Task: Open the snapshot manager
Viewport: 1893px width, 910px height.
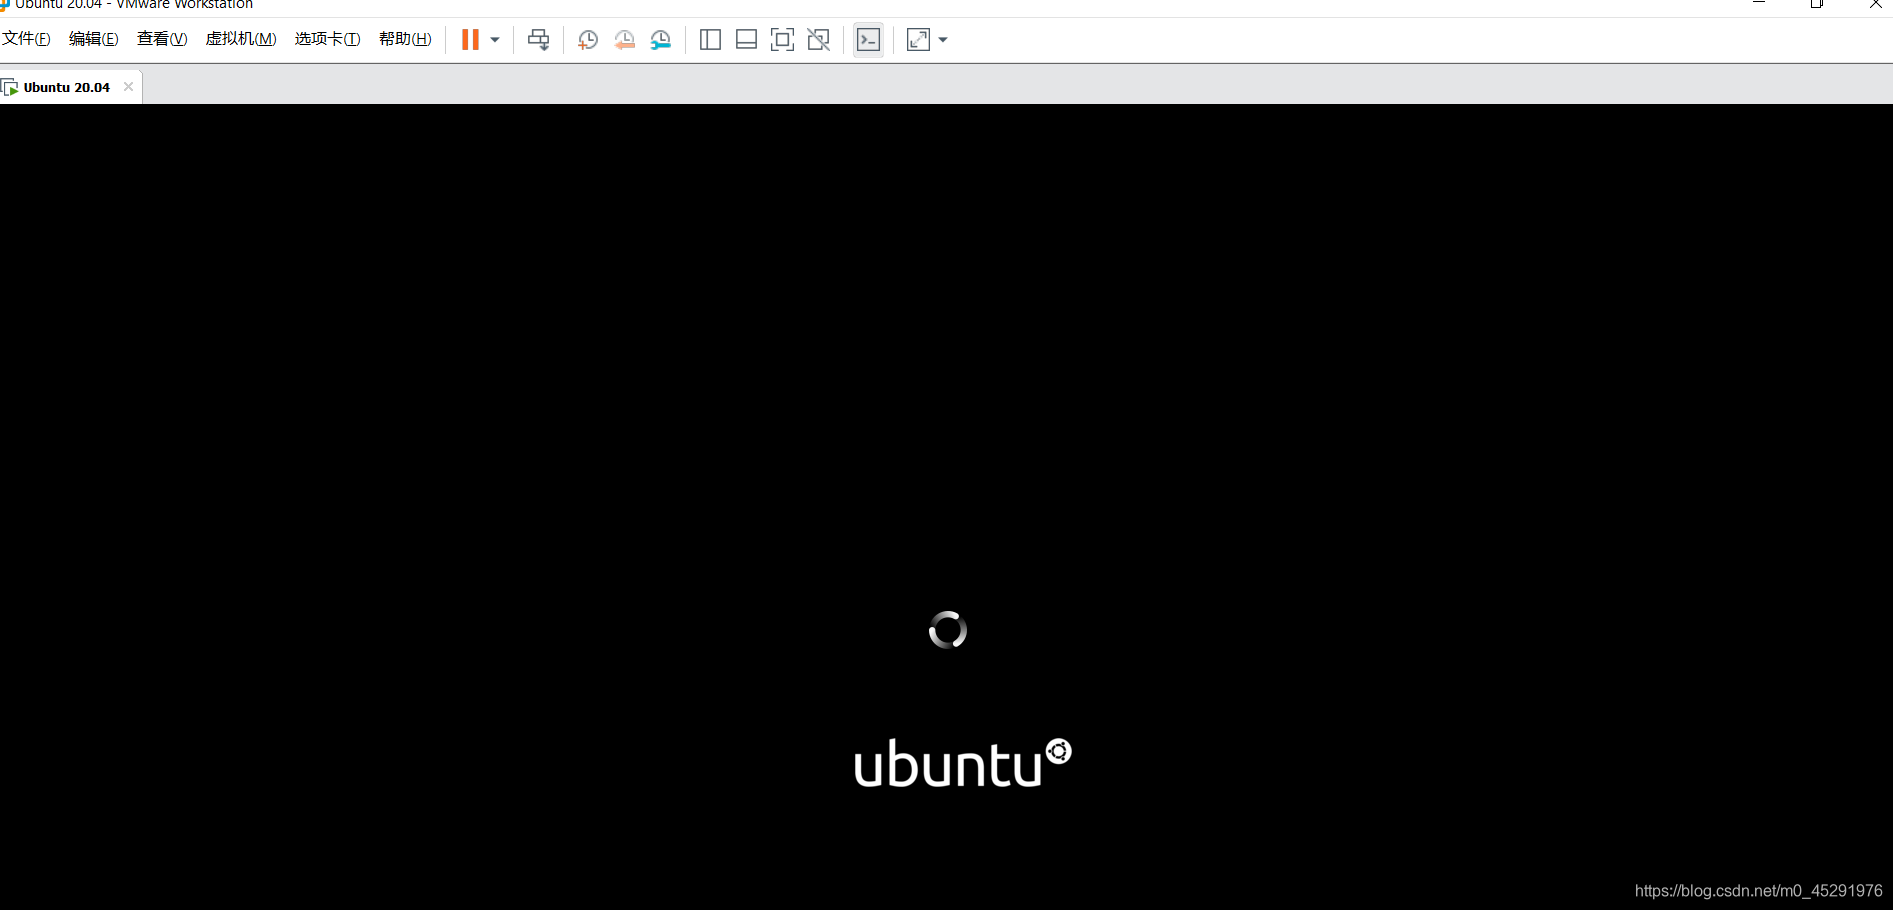Action: click(661, 40)
